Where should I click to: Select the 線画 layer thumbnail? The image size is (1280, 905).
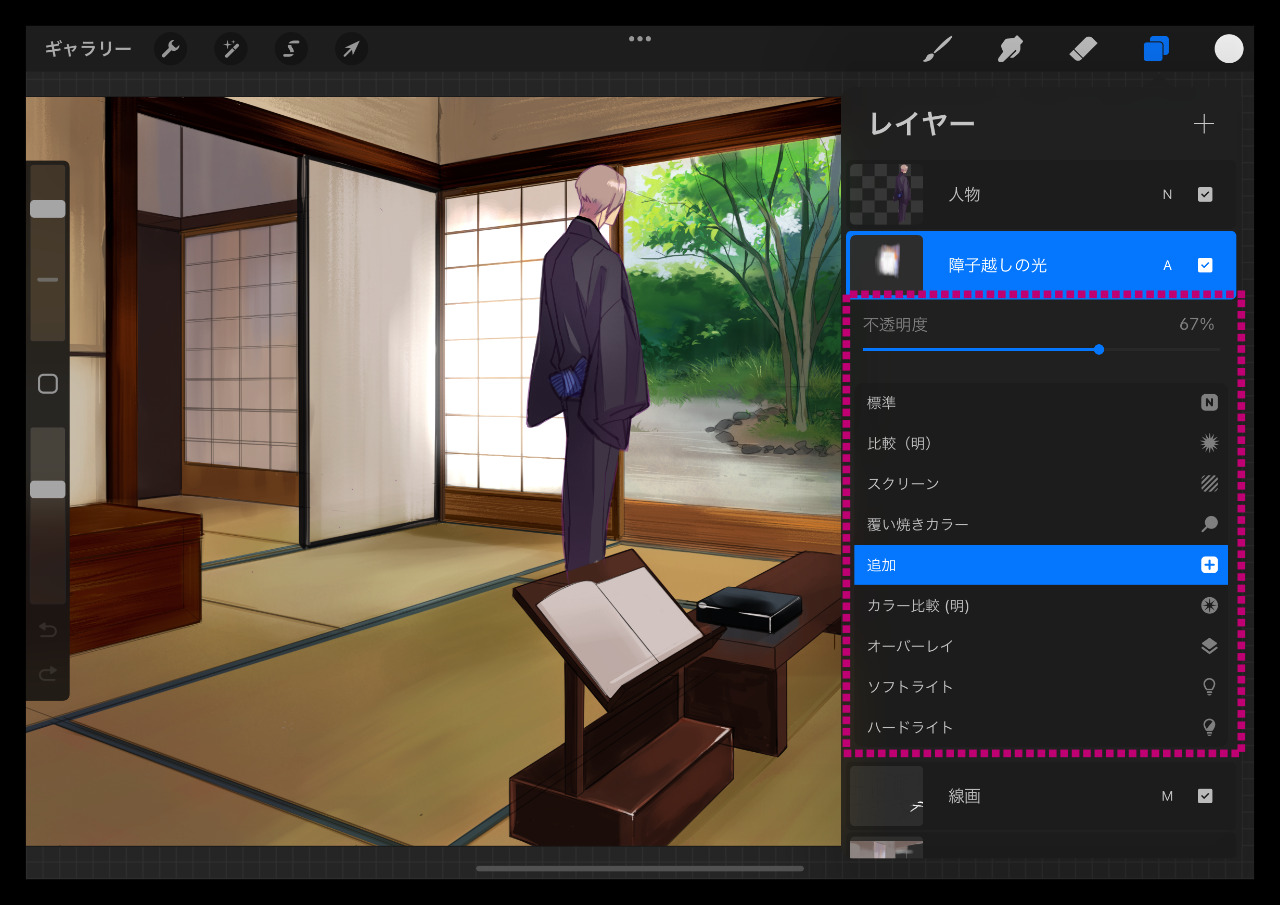(886, 796)
